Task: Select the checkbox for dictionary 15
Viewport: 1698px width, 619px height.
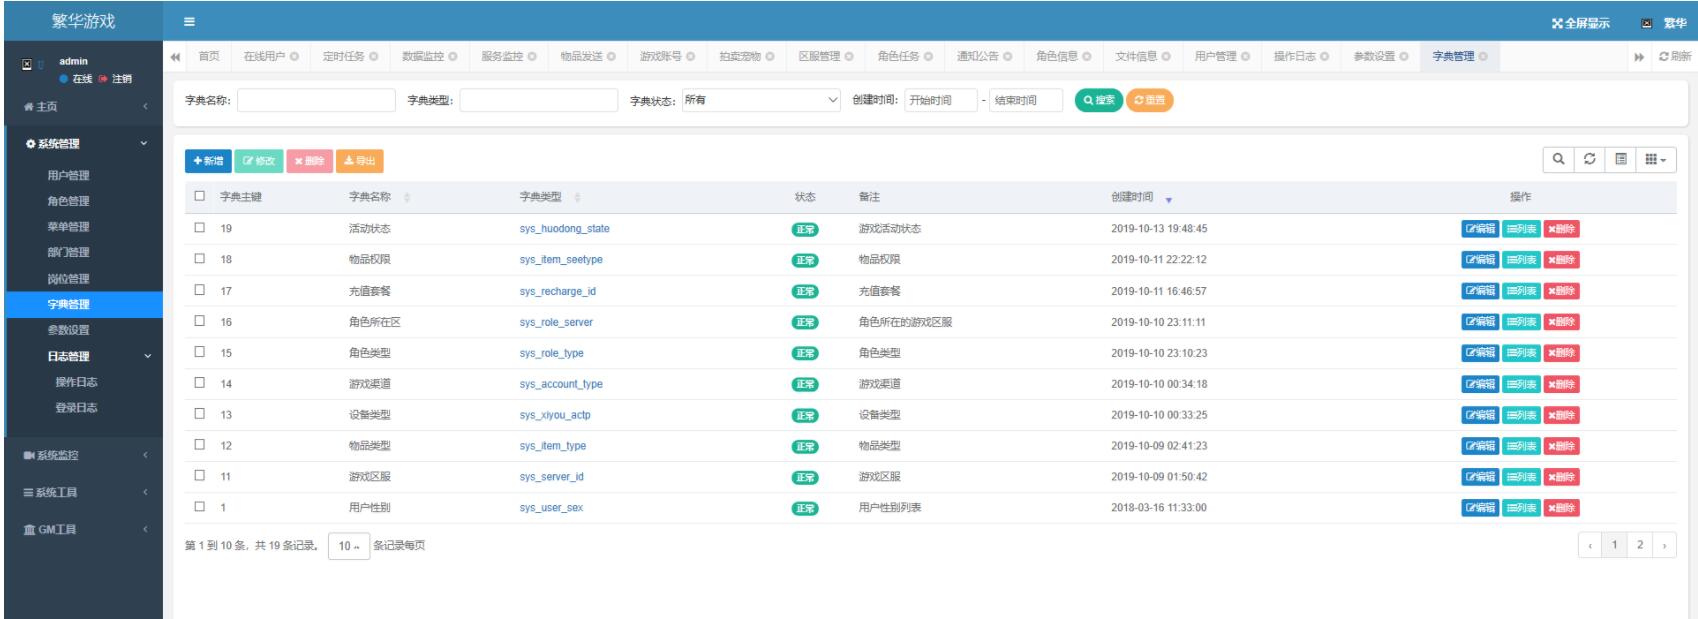Action: [x=200, y=352]
